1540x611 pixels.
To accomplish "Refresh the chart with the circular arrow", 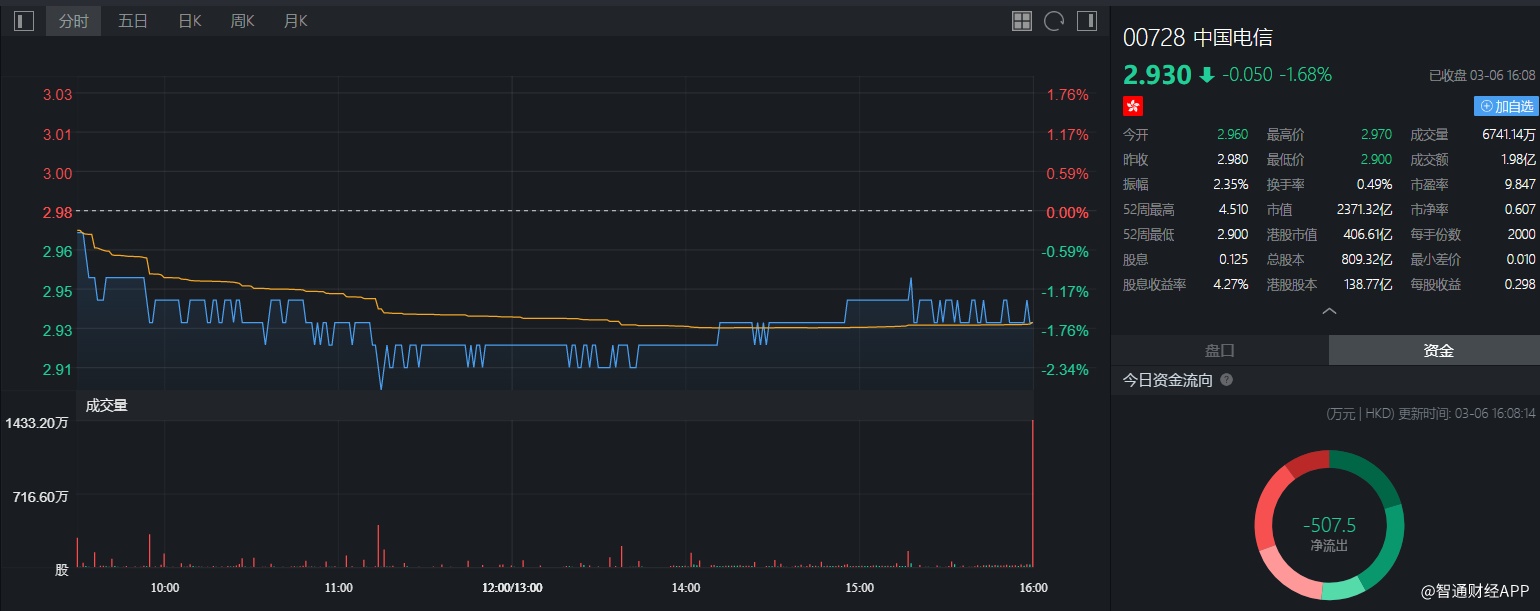I will coord(1053,21).
